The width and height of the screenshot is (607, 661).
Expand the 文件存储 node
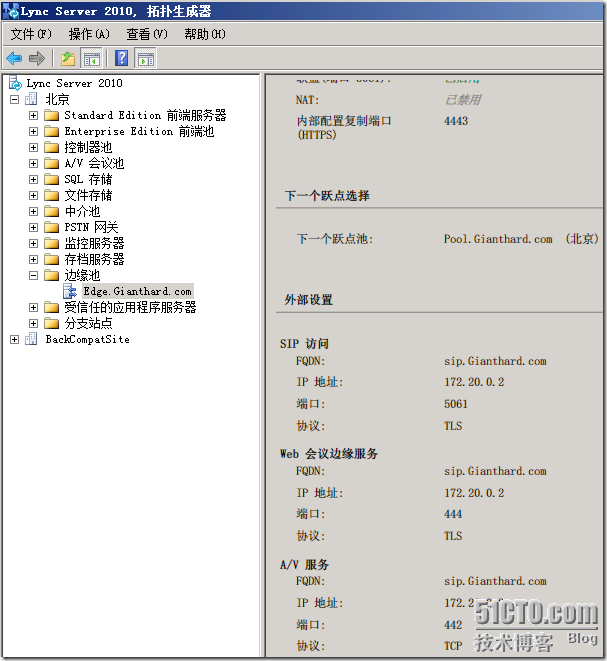point(33,196)
